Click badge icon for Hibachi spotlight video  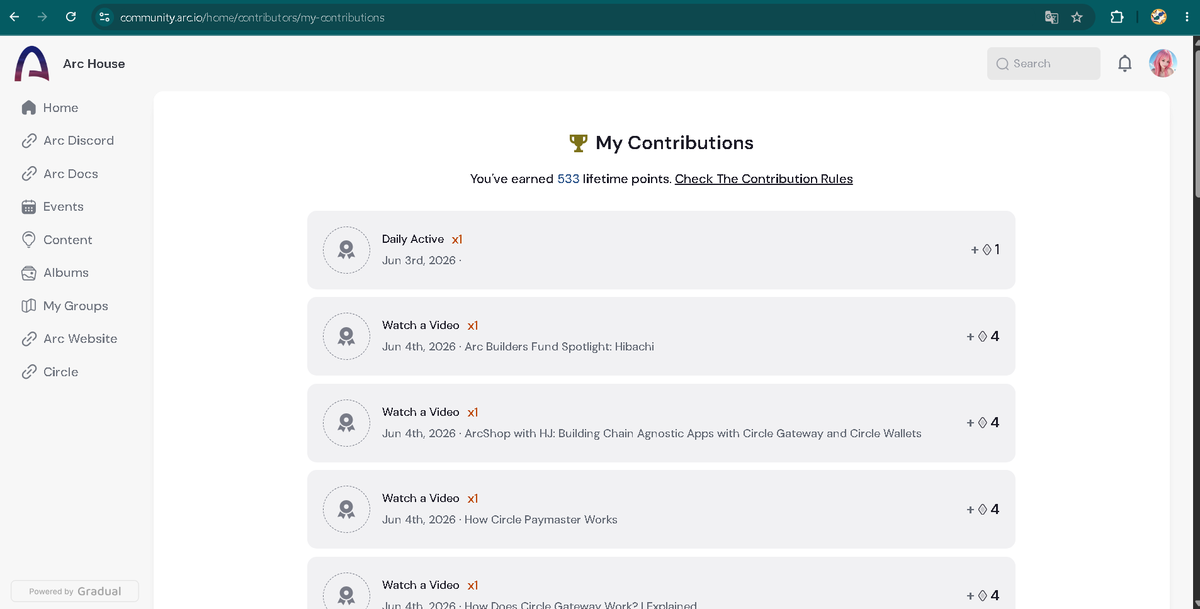point(346,336)
